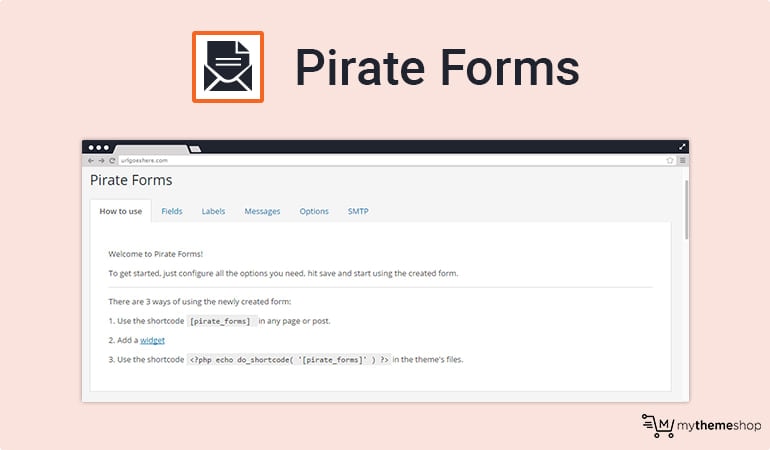This screenshot has width=770, height=450.
Task: Select the How to use tab
Action: [x=121, y=211]
